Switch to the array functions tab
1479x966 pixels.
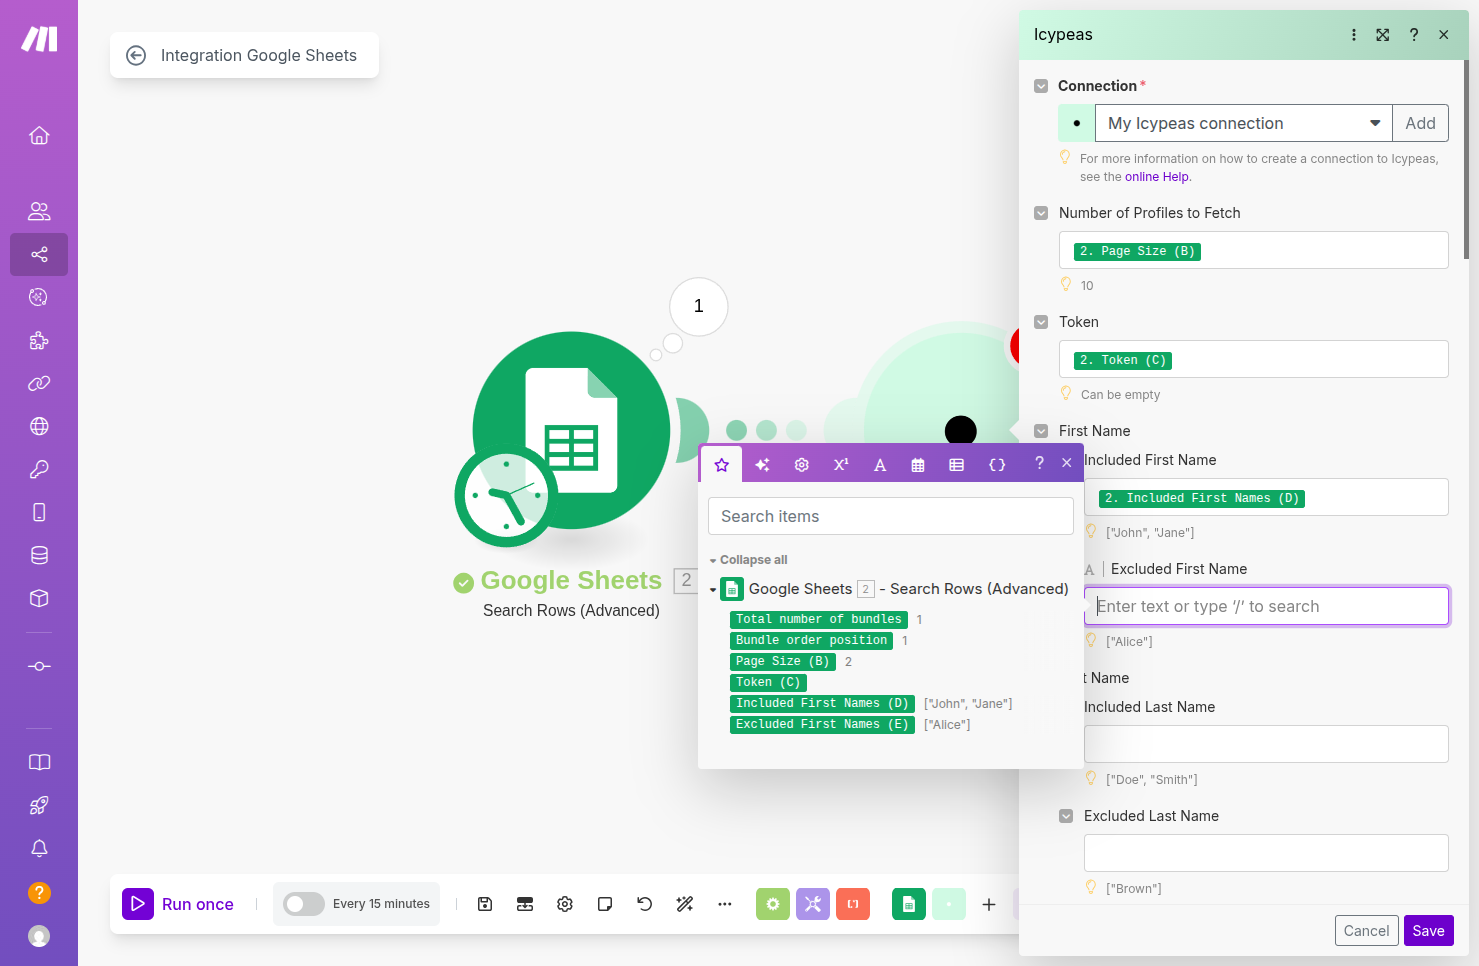[957, 464]
